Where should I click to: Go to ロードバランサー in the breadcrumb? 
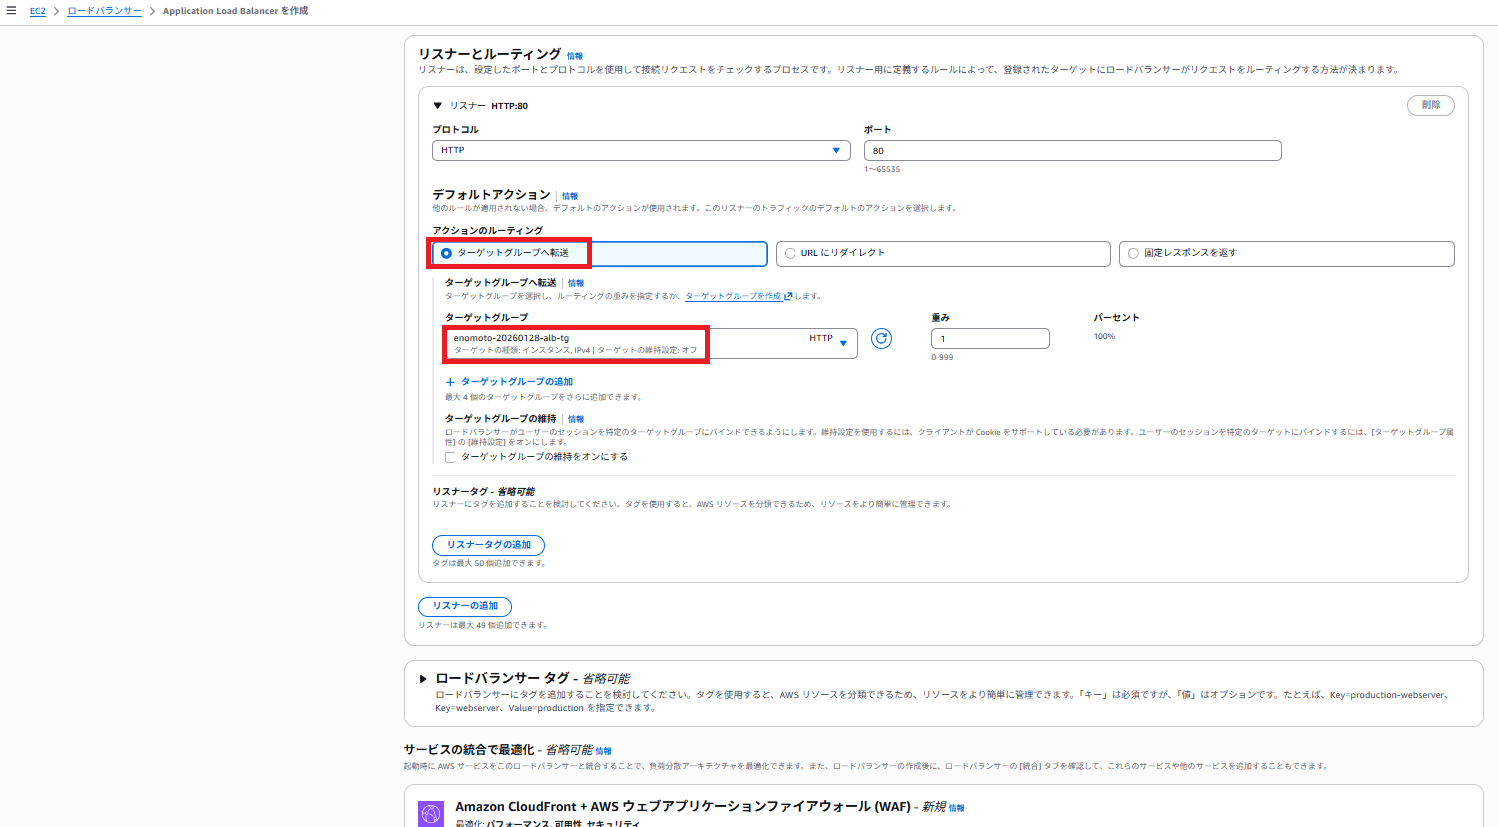pos(104,11)
